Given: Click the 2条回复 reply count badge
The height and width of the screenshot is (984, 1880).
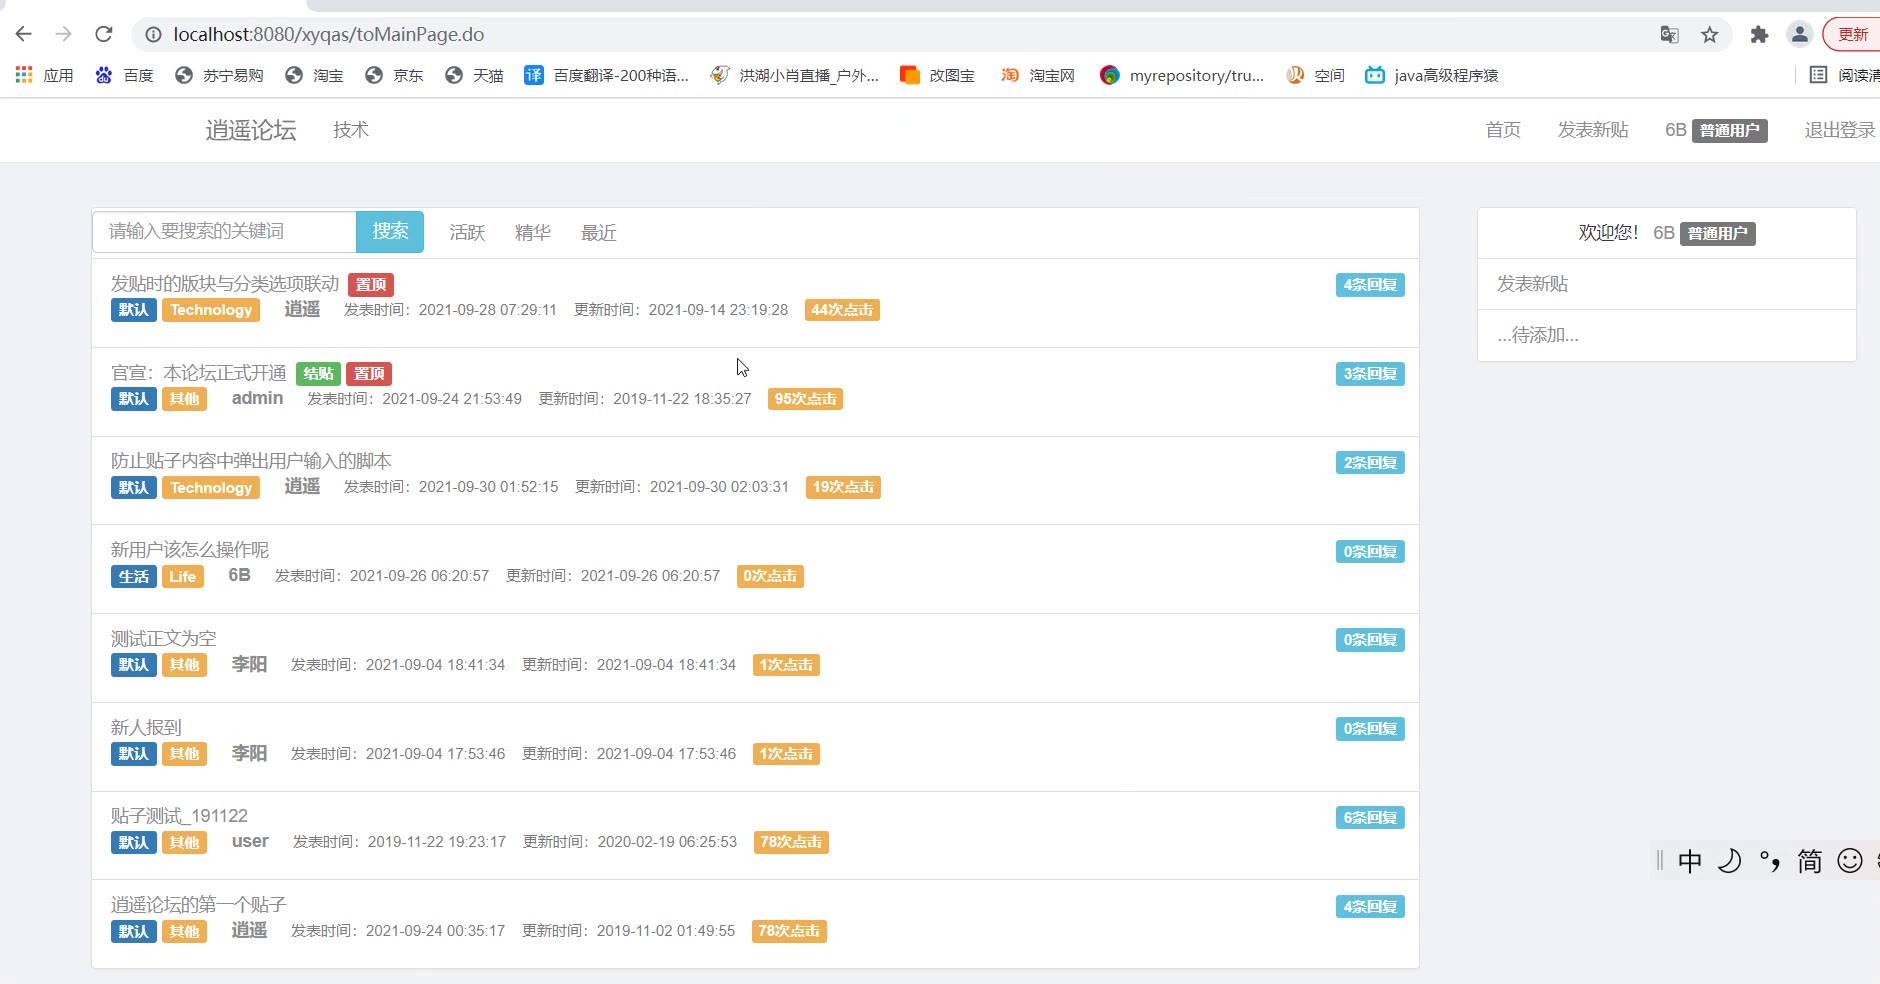Looking at the screenshot, I should point(1370,463).
